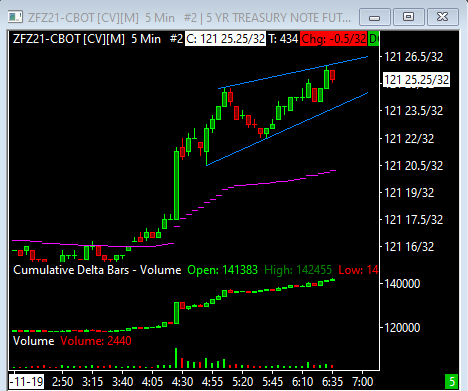The image size is (468, 391).
Task: Click the 'Cumulative Delta Bars - Volume' study label
Action: [x=97, y=270]
